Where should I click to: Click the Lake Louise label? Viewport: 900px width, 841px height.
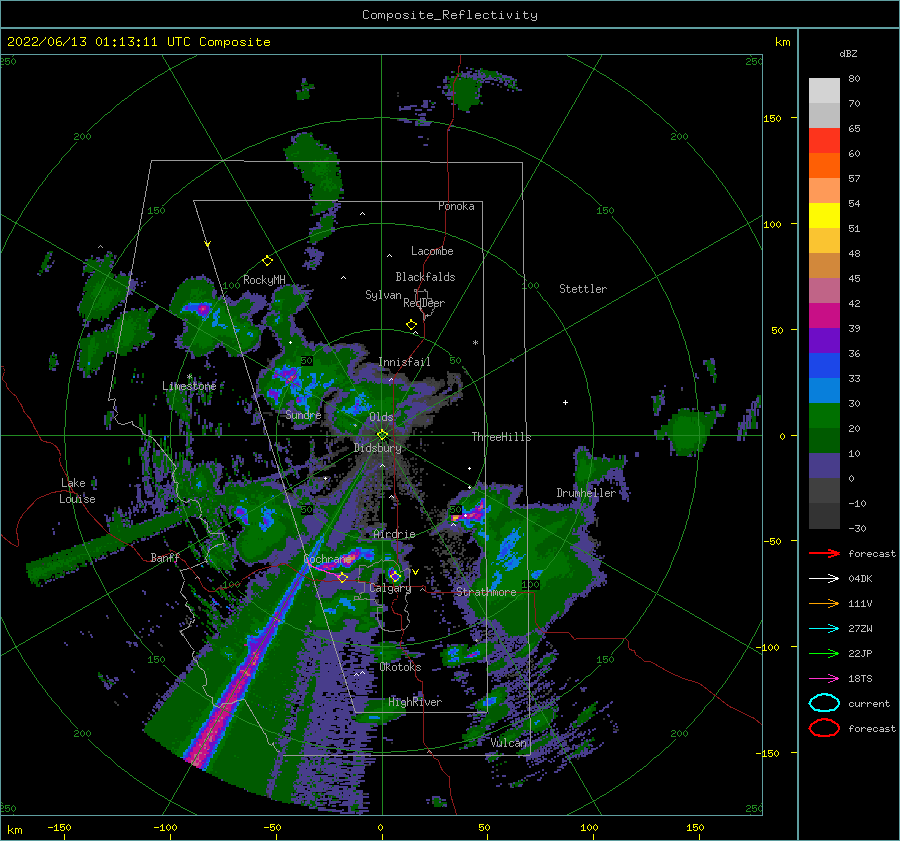click(77, 491)
